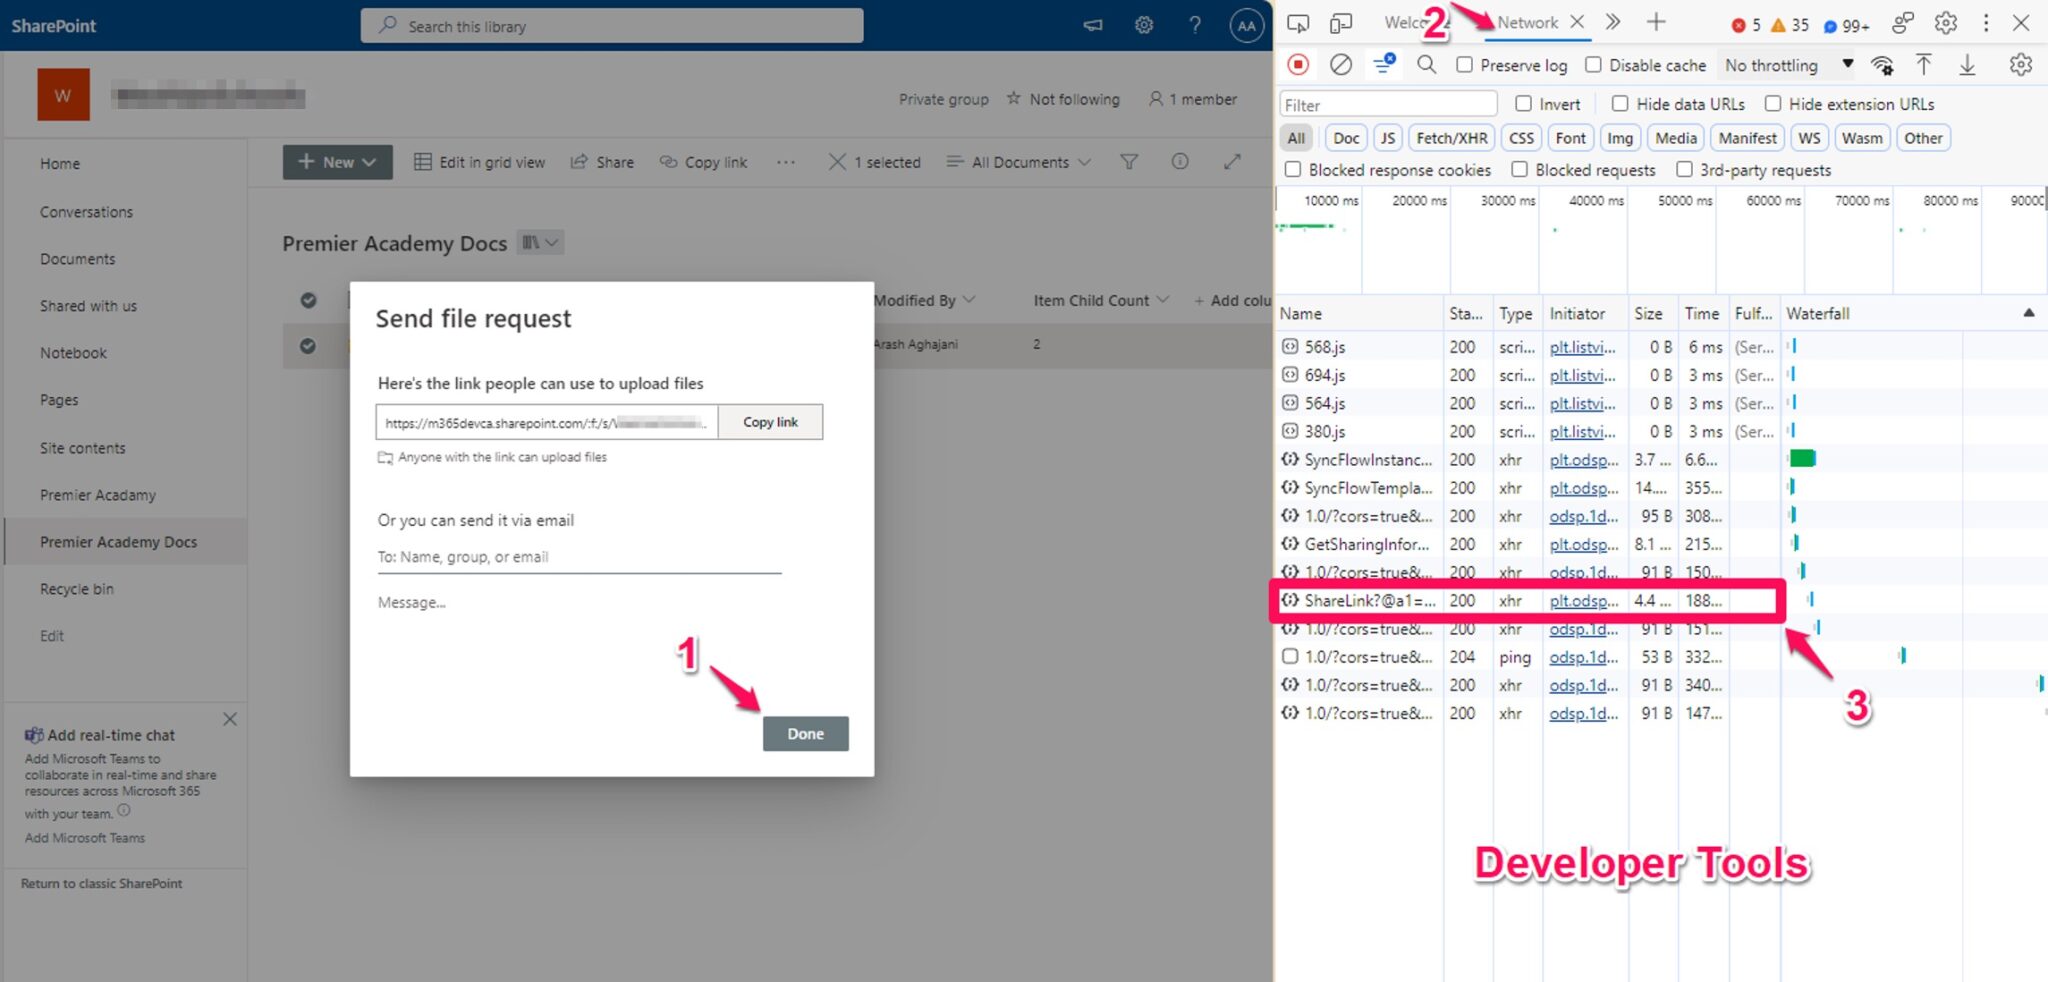Toggle the device emulation toolbar
The height and width of the screenshot is (982, 2048).
1340,22
